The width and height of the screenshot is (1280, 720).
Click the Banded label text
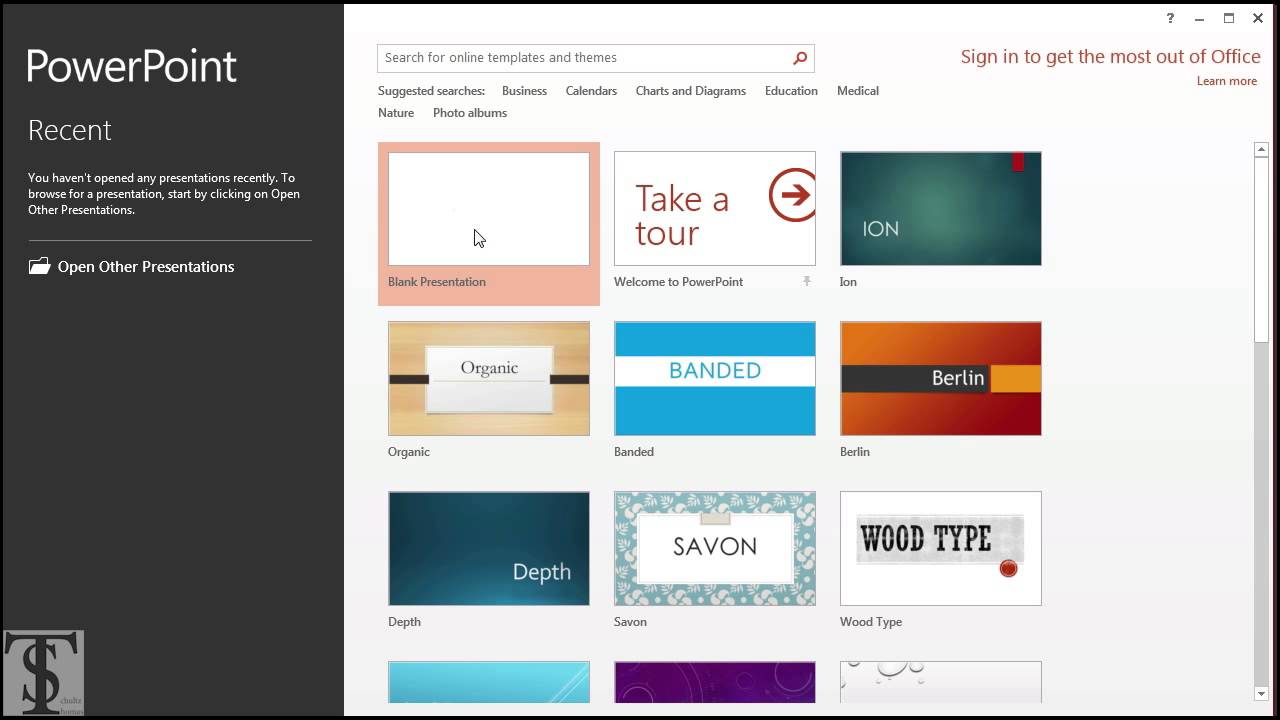(634, 452)
